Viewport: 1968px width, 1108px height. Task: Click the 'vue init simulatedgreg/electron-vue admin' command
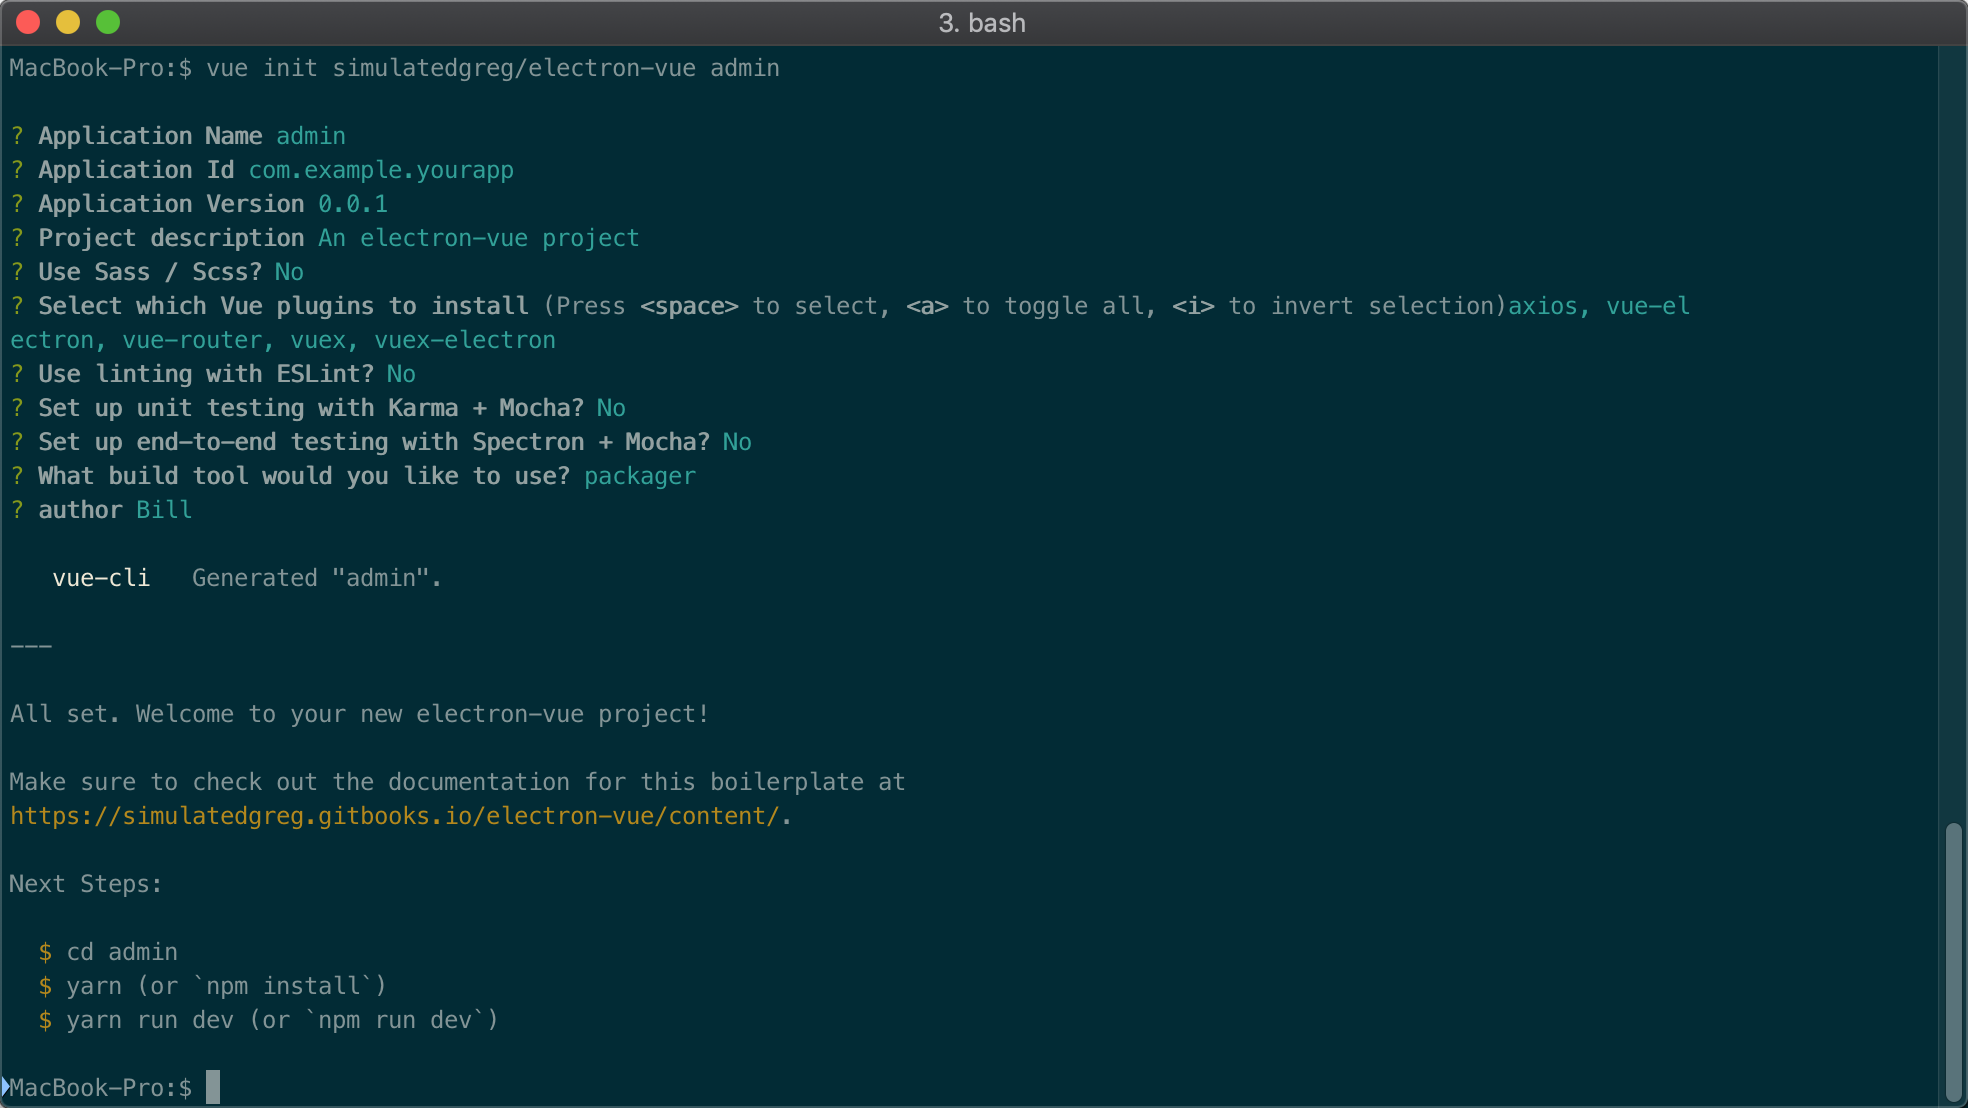coord(493,68)
